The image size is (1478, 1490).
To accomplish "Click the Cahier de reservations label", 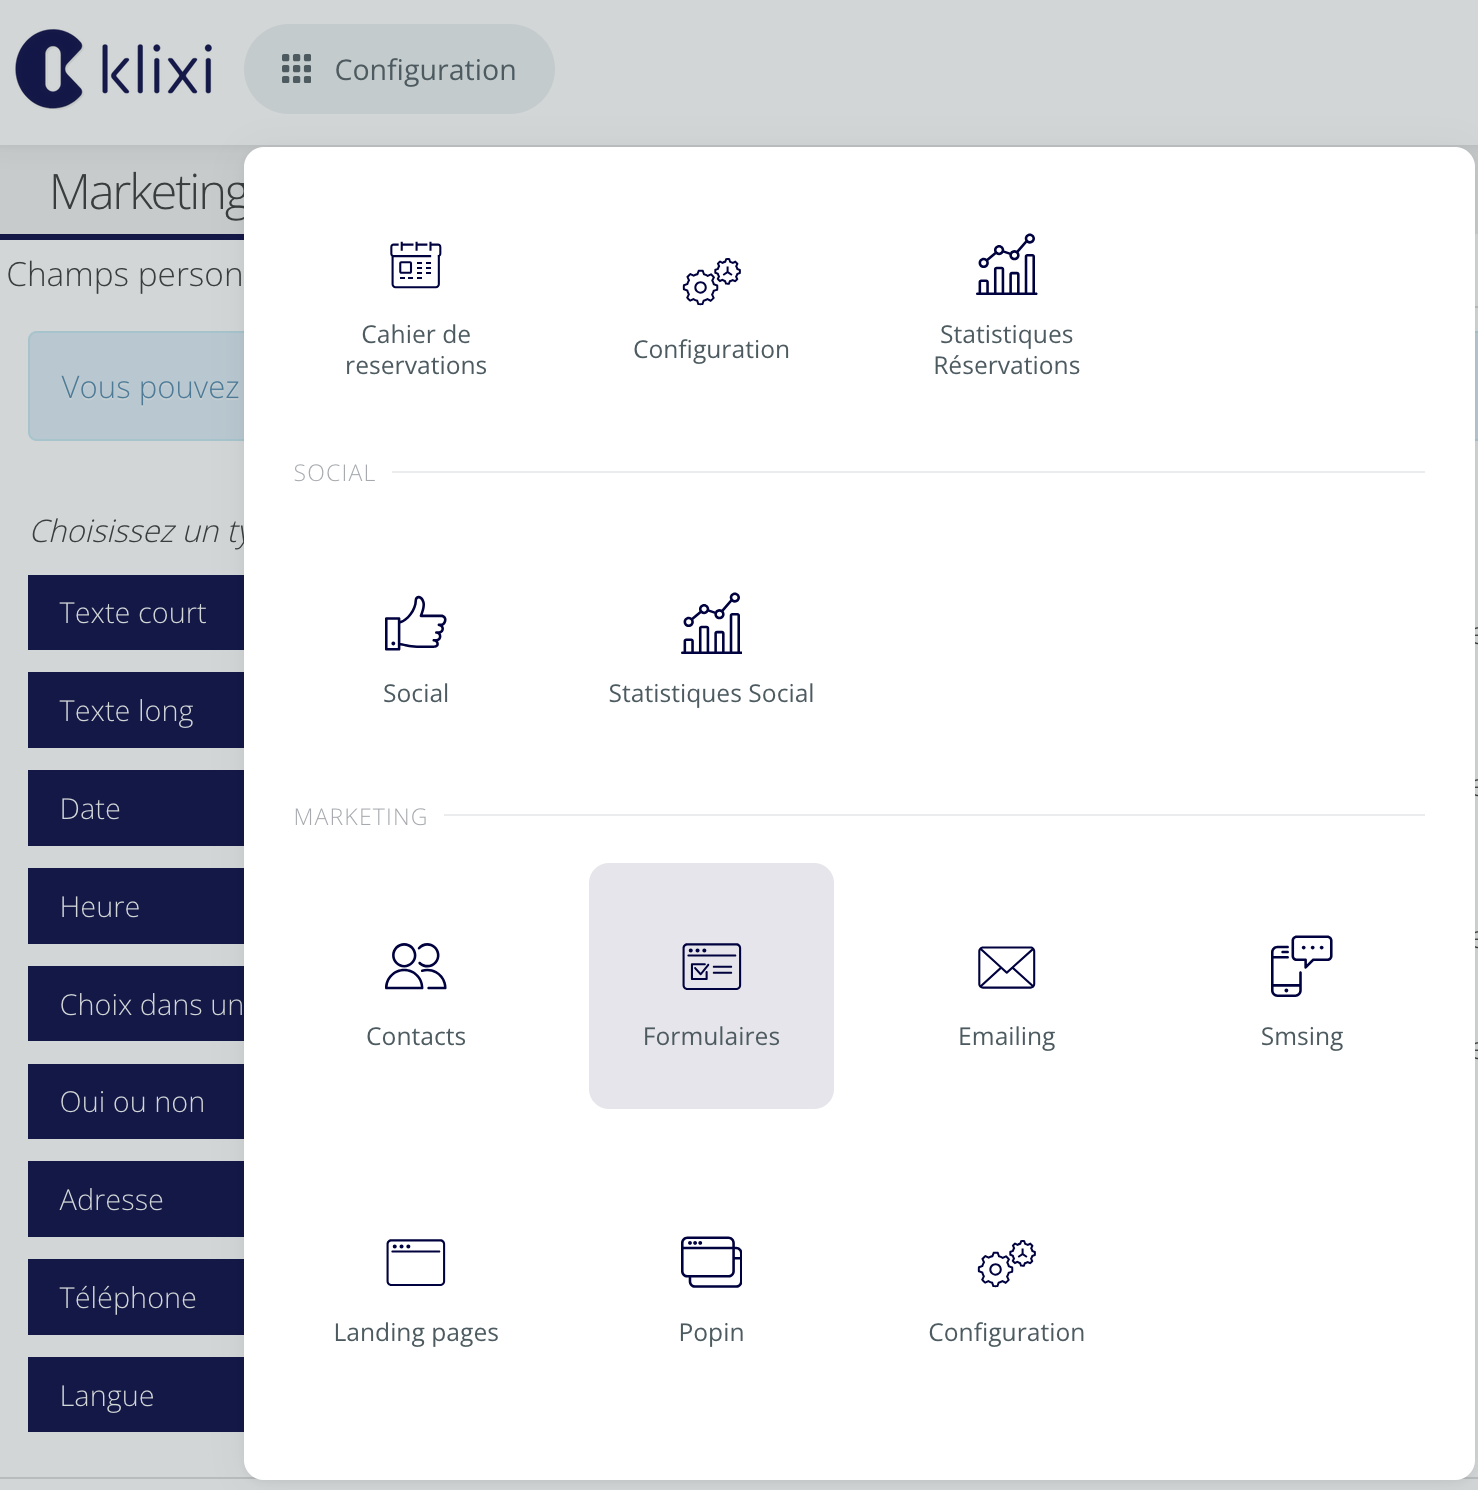I will [x=416, y=350].
